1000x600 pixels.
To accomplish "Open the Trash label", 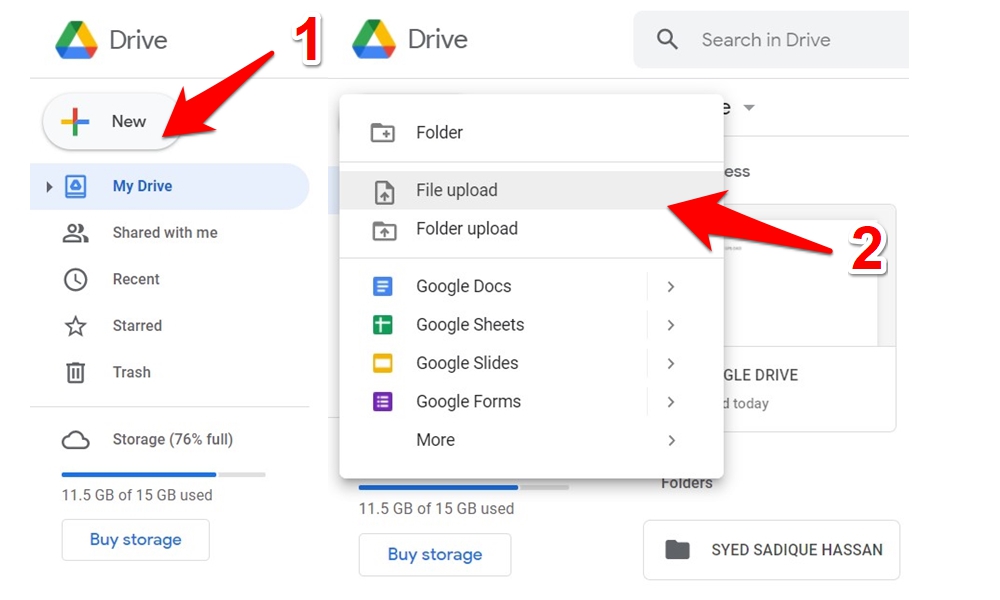I will (131, 372).
